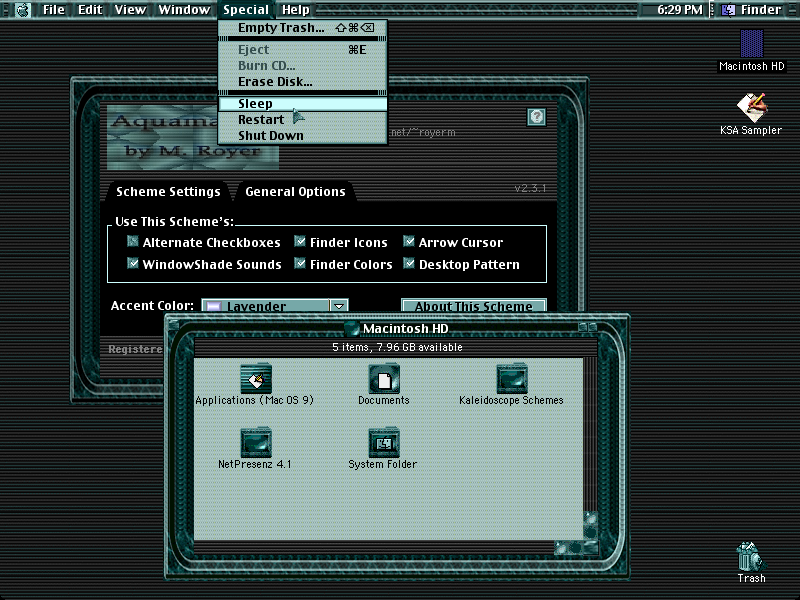Choose Shut Down from Special menu
Viewport: 800px width, 600px height.
click(303, 136)
